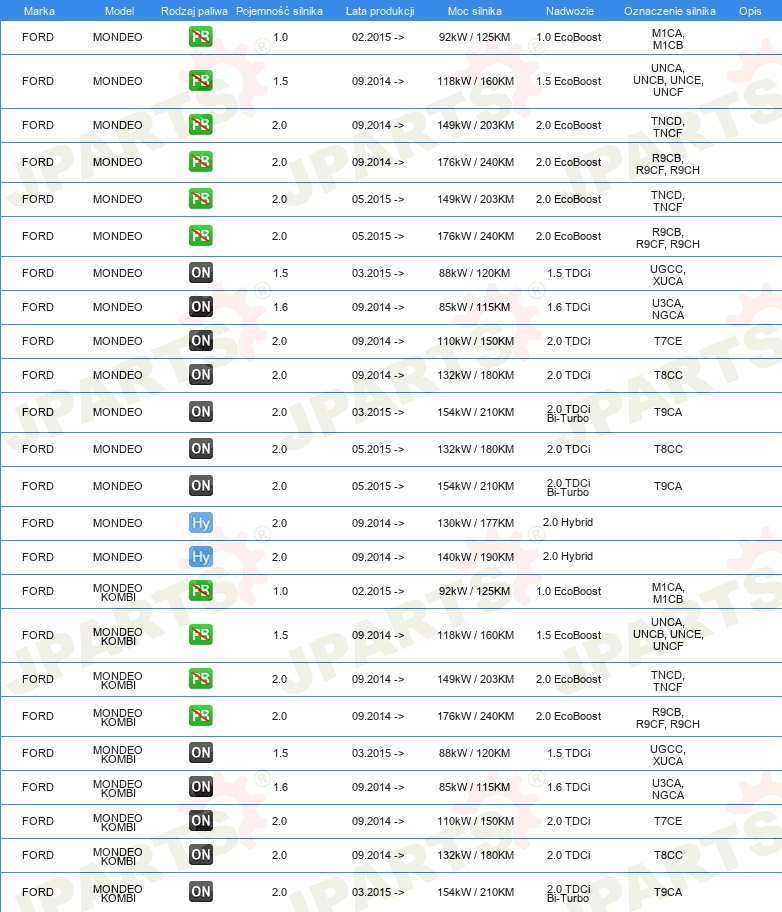Click the Pojemność silnika column header

click(279, 11)
